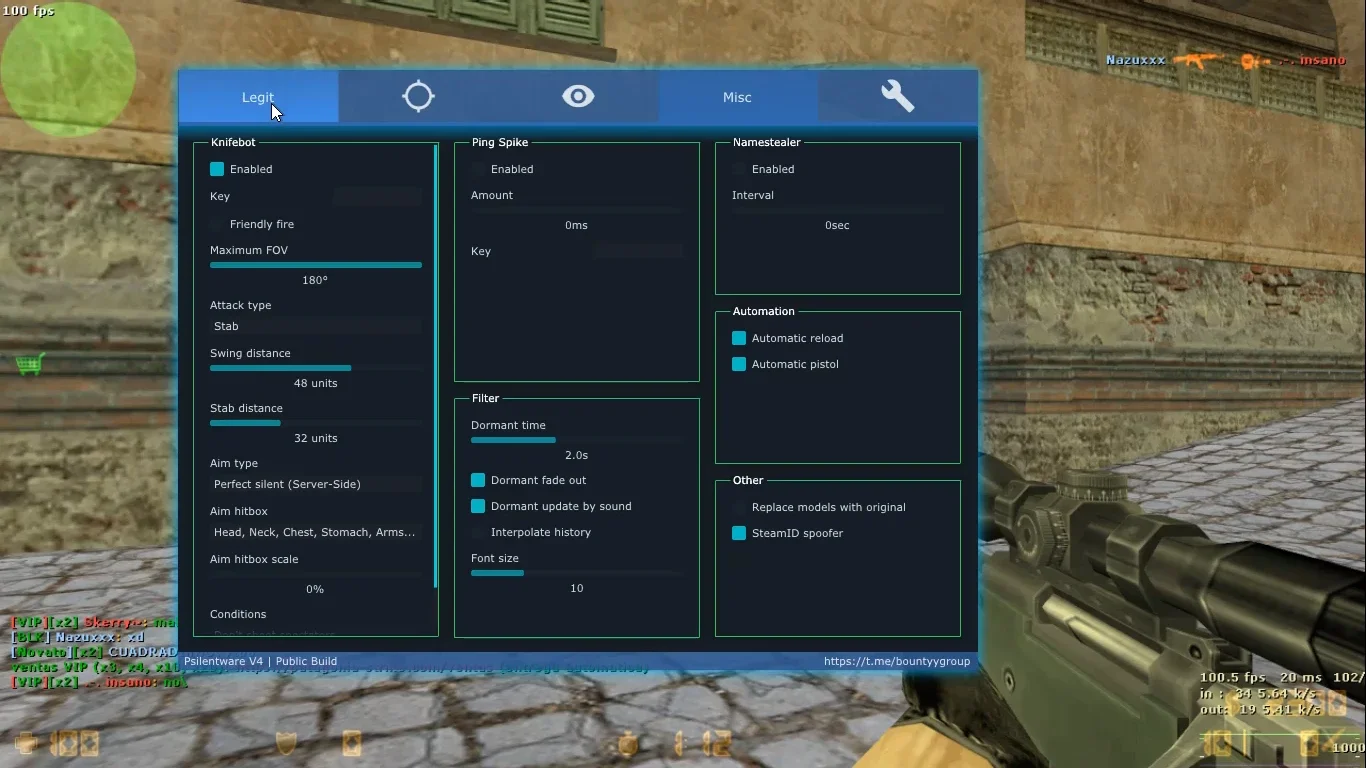Toggle Automatic reload checkbox

[x=739, y=338]
